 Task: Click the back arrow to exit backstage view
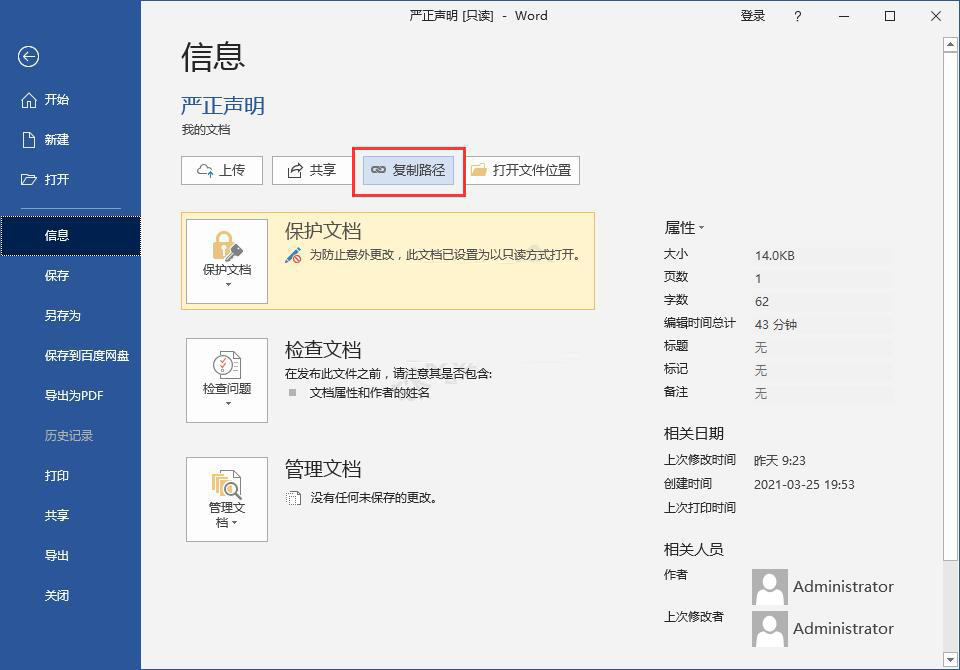(x=28, y=57)
